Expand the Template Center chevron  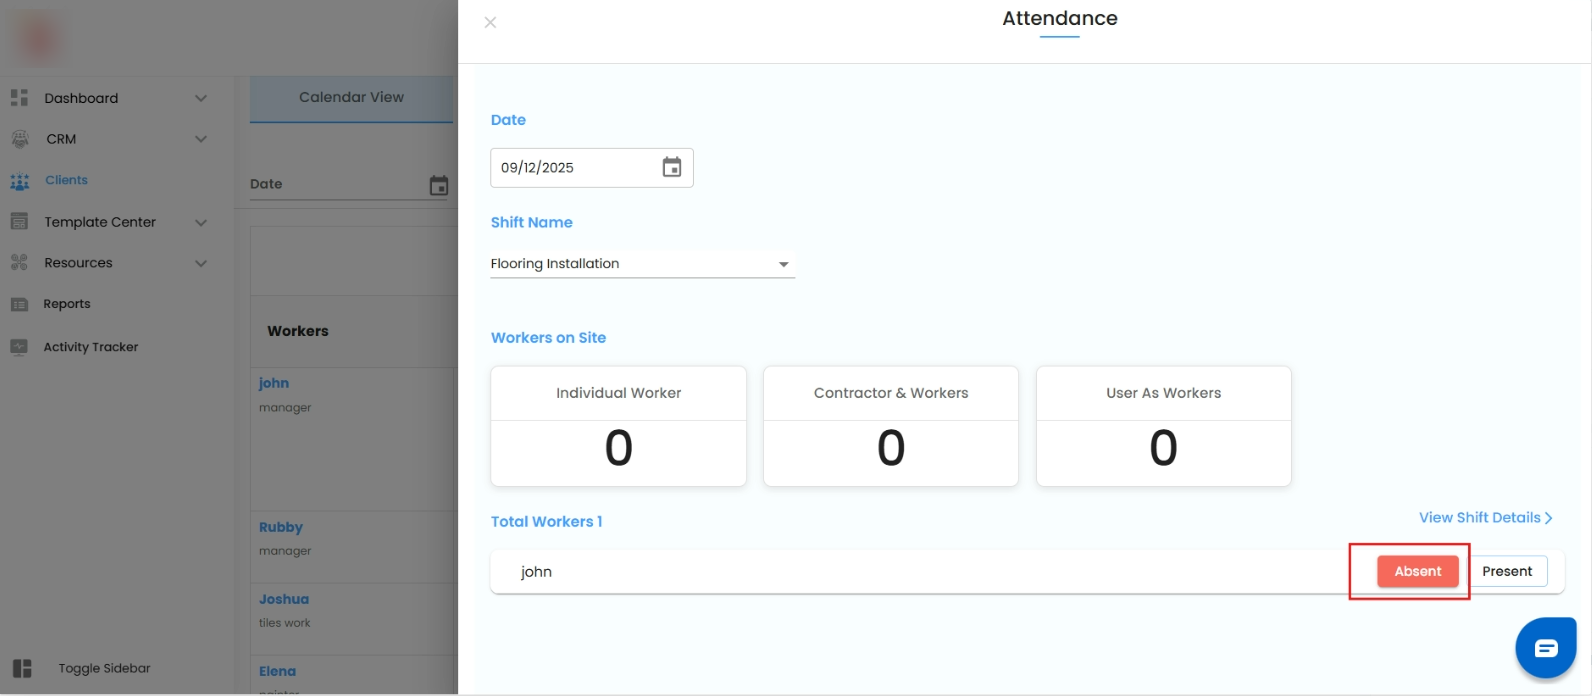pyautogui.click(x=201, y=222)
